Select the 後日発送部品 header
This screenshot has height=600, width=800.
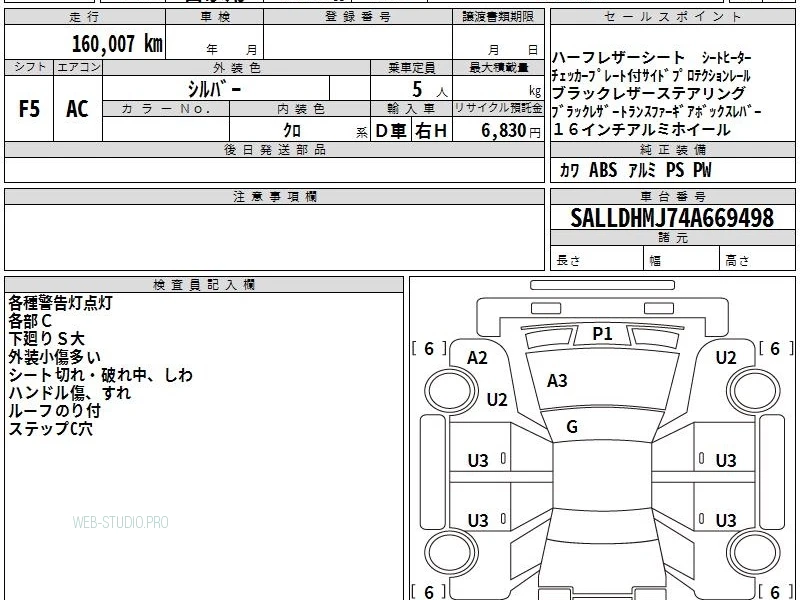point(274,150)
